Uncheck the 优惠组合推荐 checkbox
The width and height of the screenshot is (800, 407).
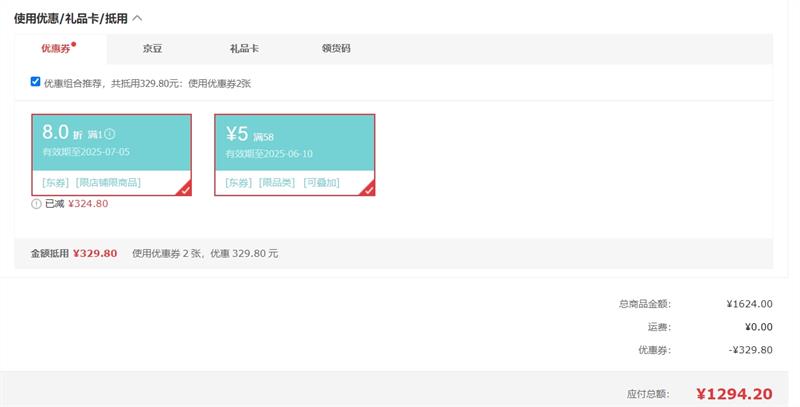coord(36,82)
